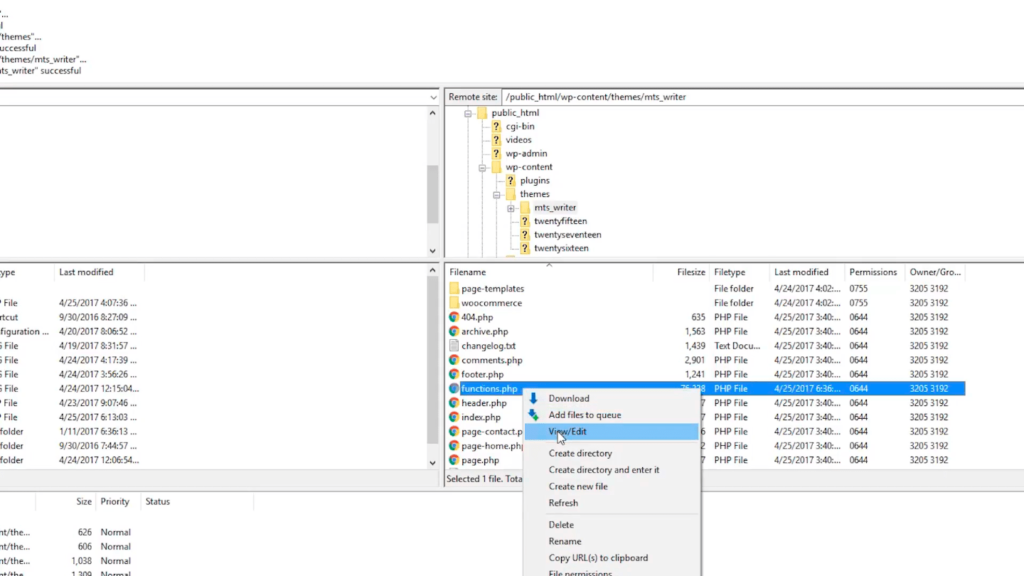This screenshot has height=576, width=1024.
Task: Select the wp-admin folder in remote tree
Action: click(x=524, y=154)
